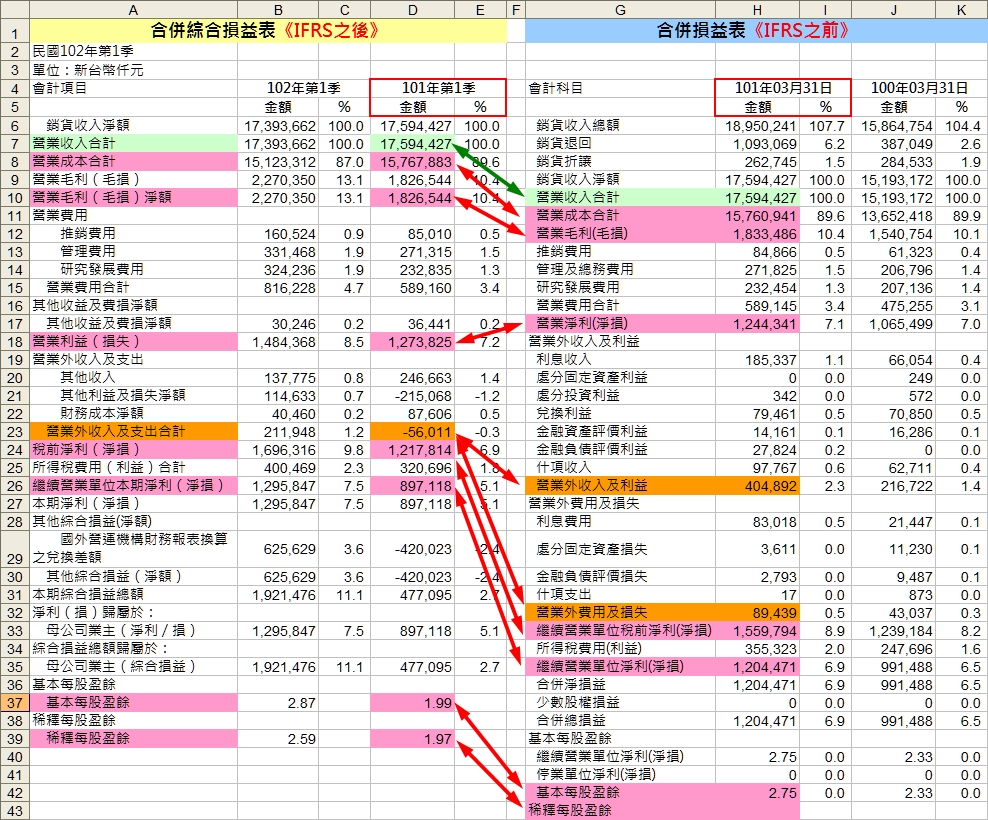
Task: Select EPS value 2.59 in column B
Action: tap(279, 739)
